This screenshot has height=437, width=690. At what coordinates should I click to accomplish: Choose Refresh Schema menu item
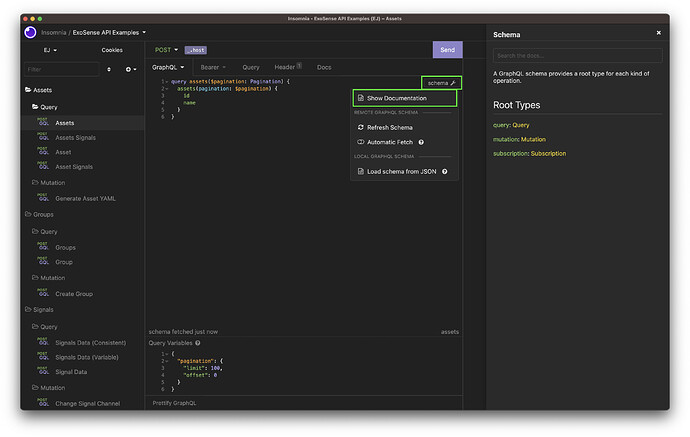[404, 127]
